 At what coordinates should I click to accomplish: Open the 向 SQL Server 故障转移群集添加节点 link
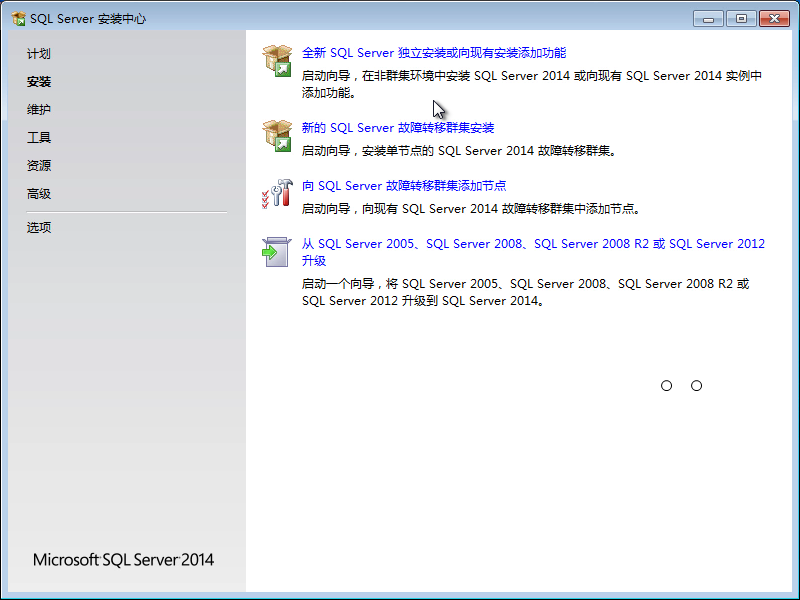404,186
